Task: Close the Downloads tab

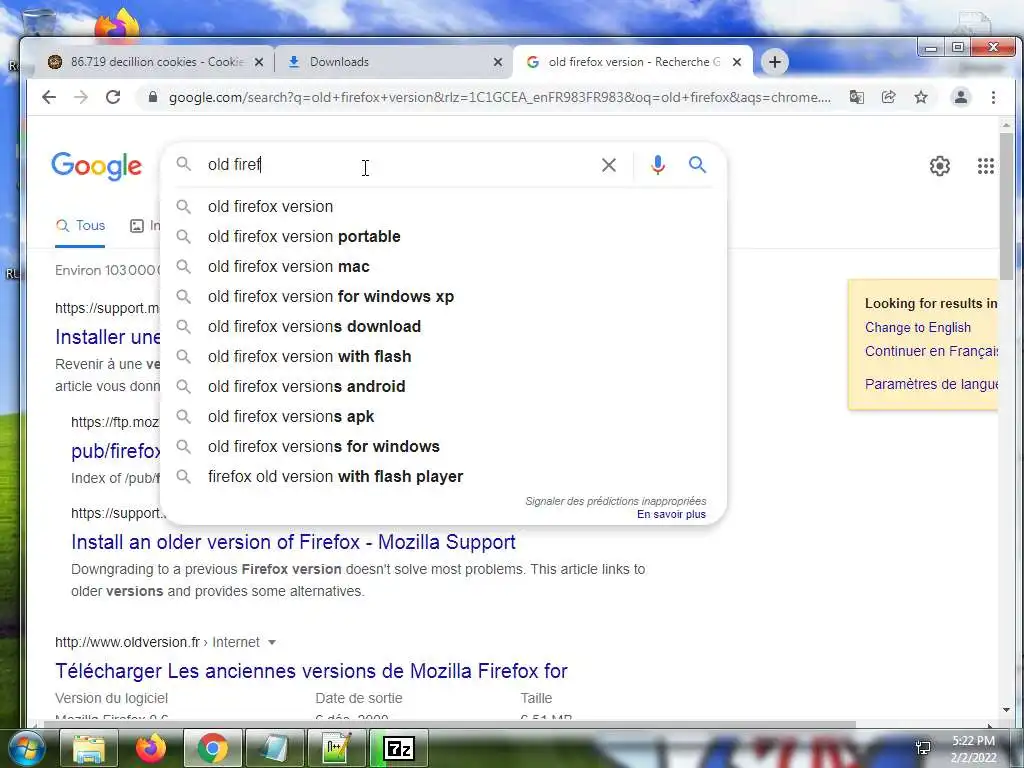Action: (x=498, y=62)
